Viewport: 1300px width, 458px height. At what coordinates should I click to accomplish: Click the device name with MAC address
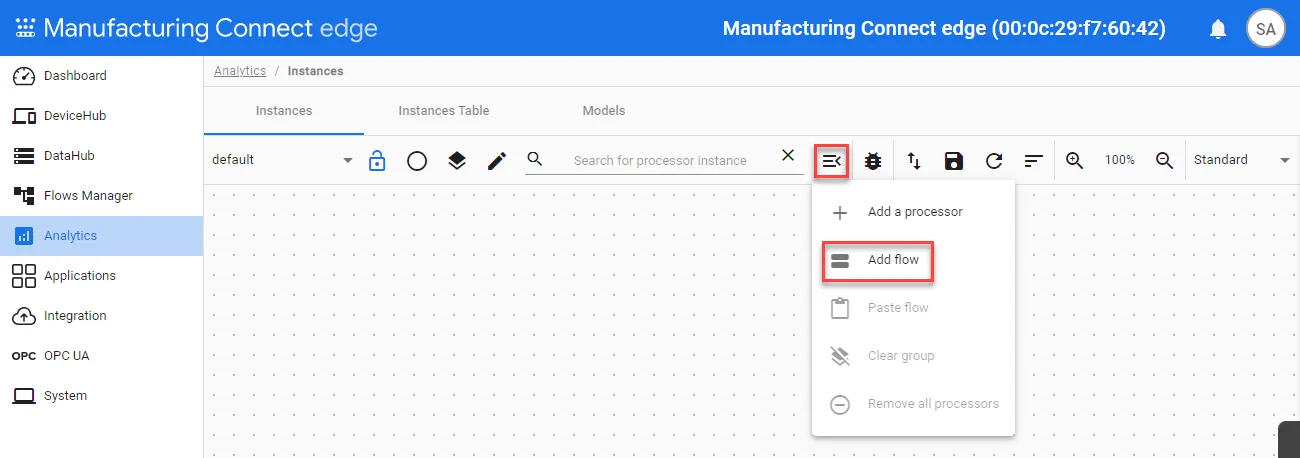(944, 28)
